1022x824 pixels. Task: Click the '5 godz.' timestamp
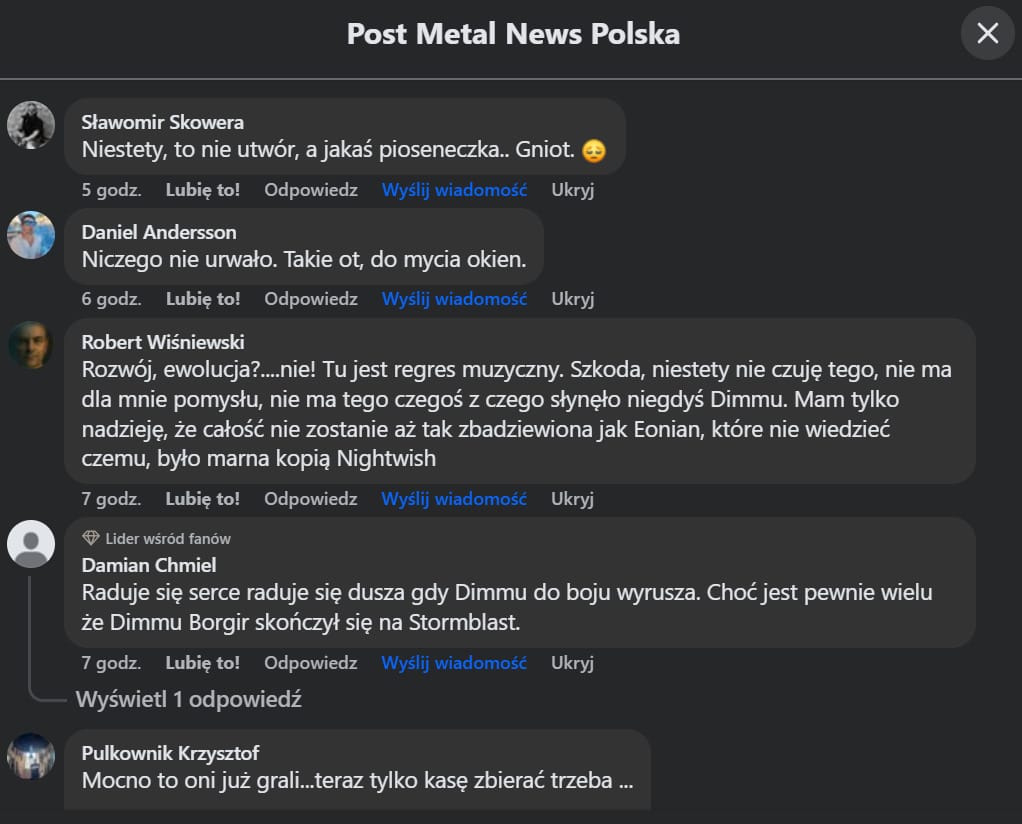(x=111, y=189)
